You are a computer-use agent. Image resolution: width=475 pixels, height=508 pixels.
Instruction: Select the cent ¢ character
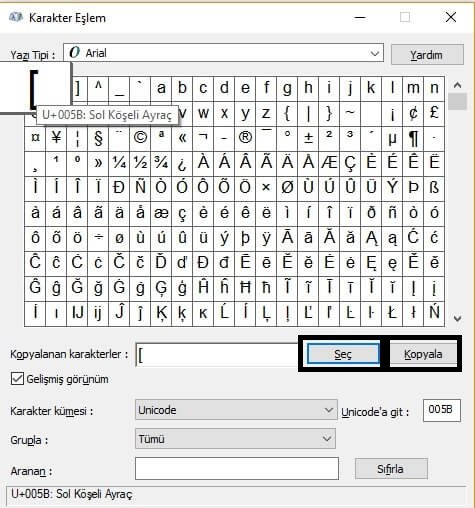[413, 113]
